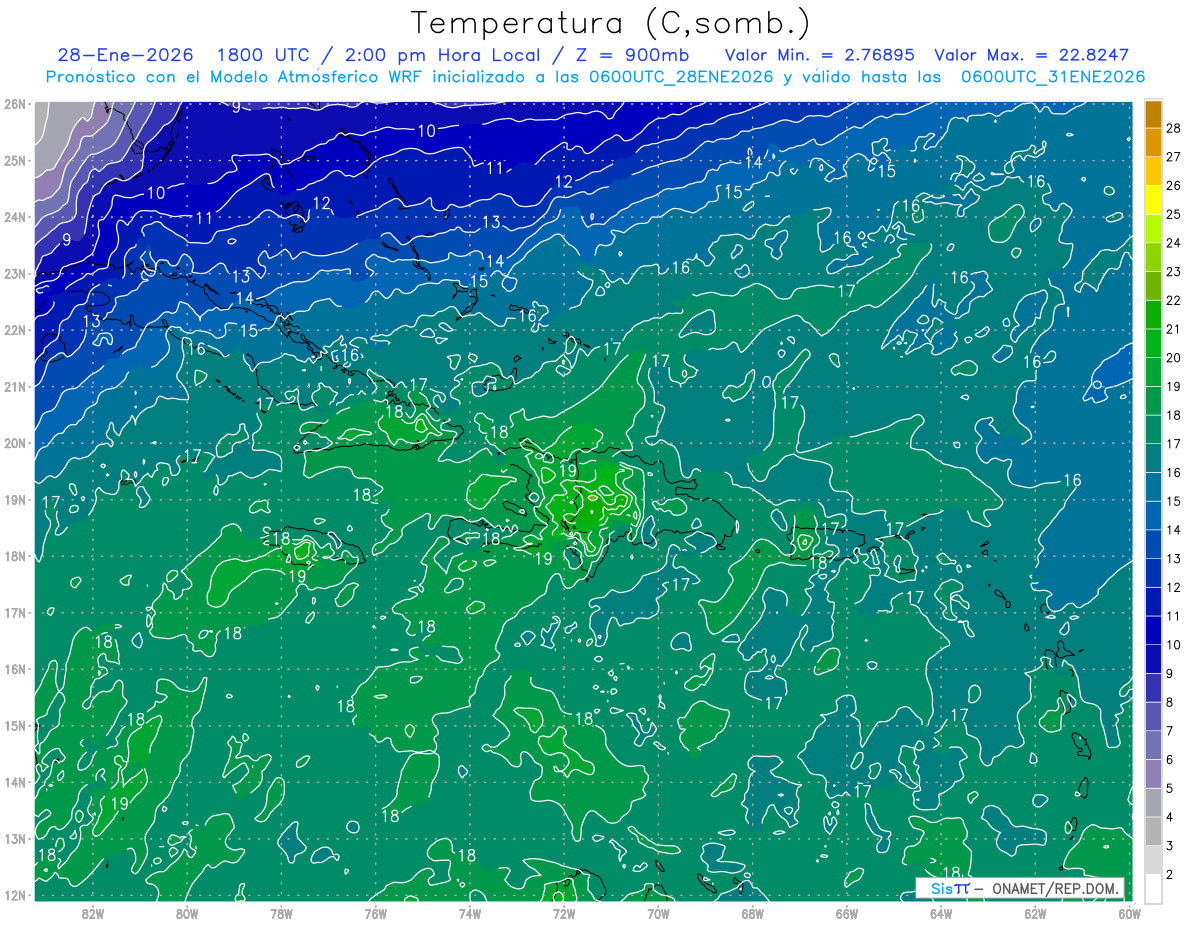Screen dimensions: 1200x927
Task: Click the 28 label on color scale
Action: click(1173, 128)
